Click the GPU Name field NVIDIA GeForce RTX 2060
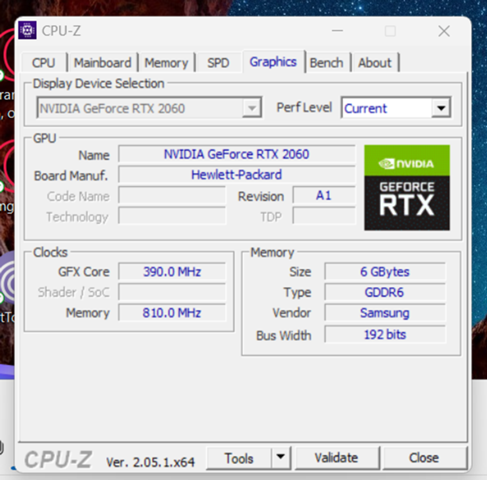The image size is (487, 480). (x=237, y=154)
